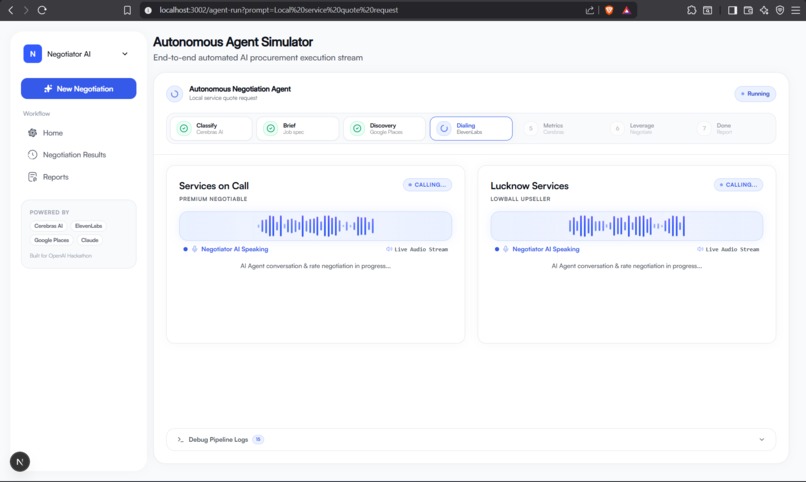Open Leo AI sparkle icon
The image size is (806, 482).
(x=764, y=10)
